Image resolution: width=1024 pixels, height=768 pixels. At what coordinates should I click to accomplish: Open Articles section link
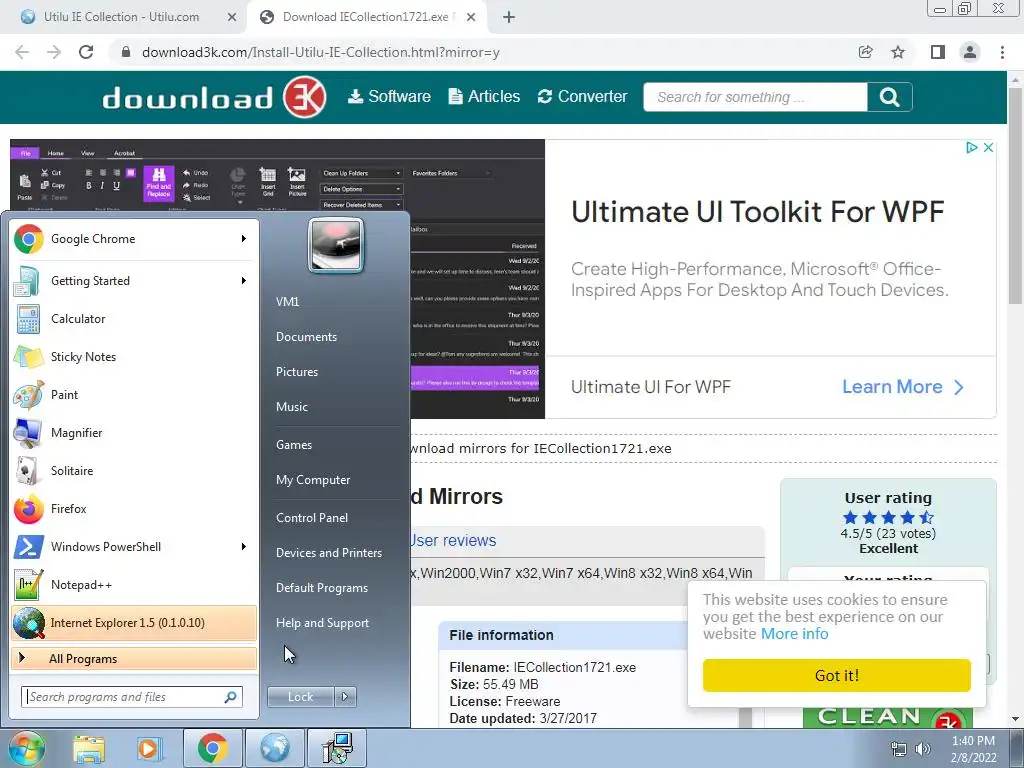pos(484,97)
